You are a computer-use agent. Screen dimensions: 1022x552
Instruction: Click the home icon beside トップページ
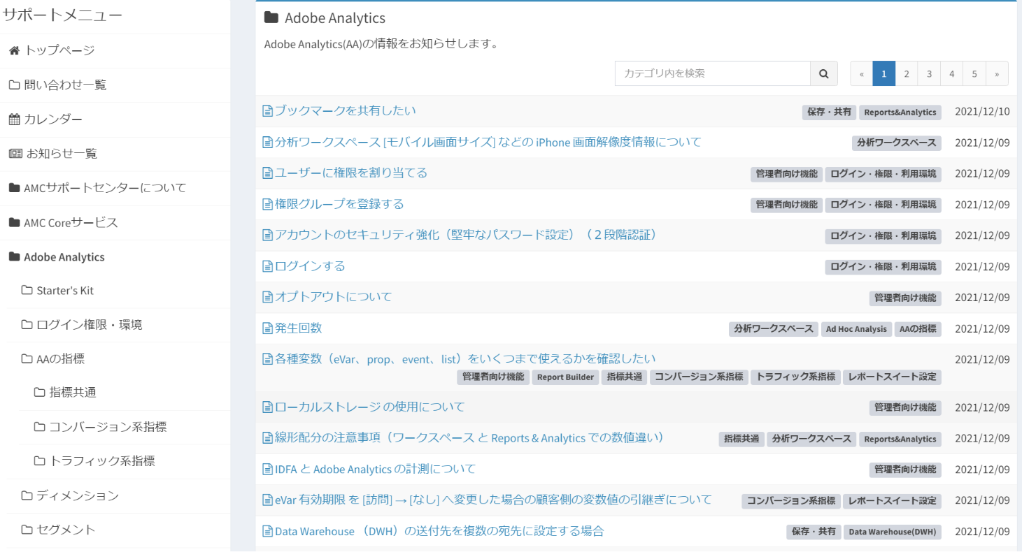pyautogui.click(x=14, y=50)
